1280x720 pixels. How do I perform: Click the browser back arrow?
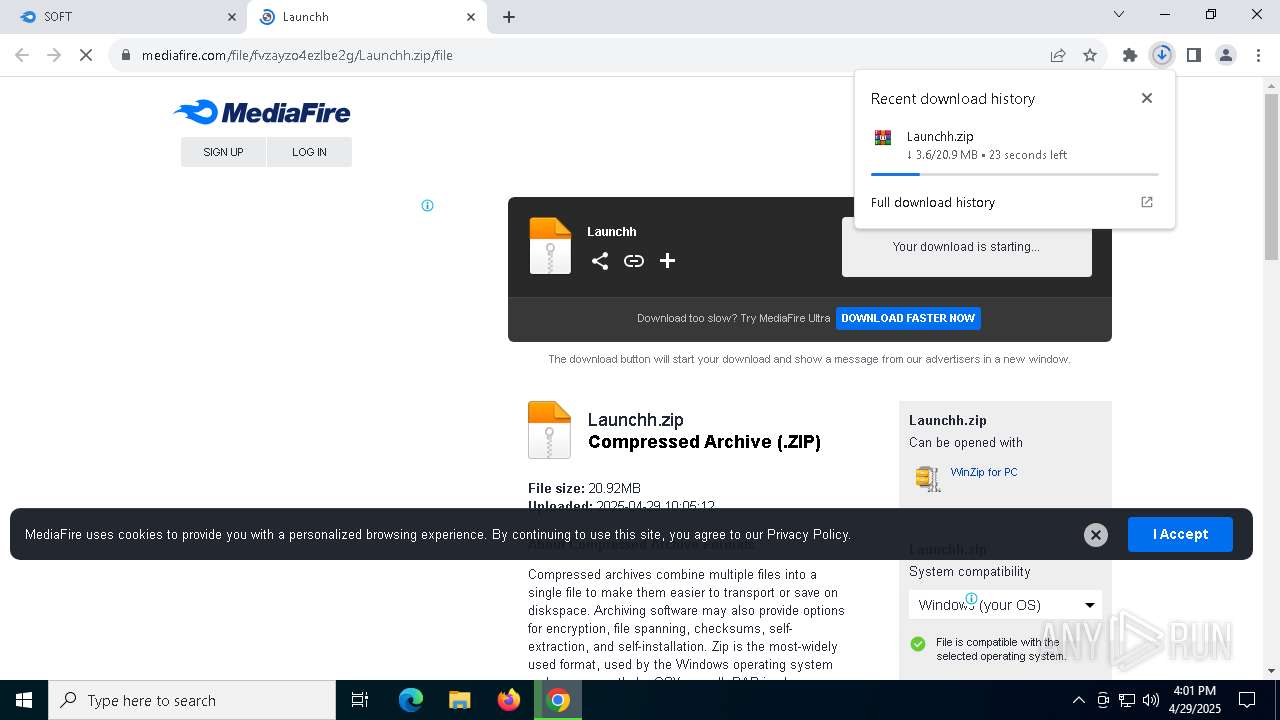tap(22, 55)
